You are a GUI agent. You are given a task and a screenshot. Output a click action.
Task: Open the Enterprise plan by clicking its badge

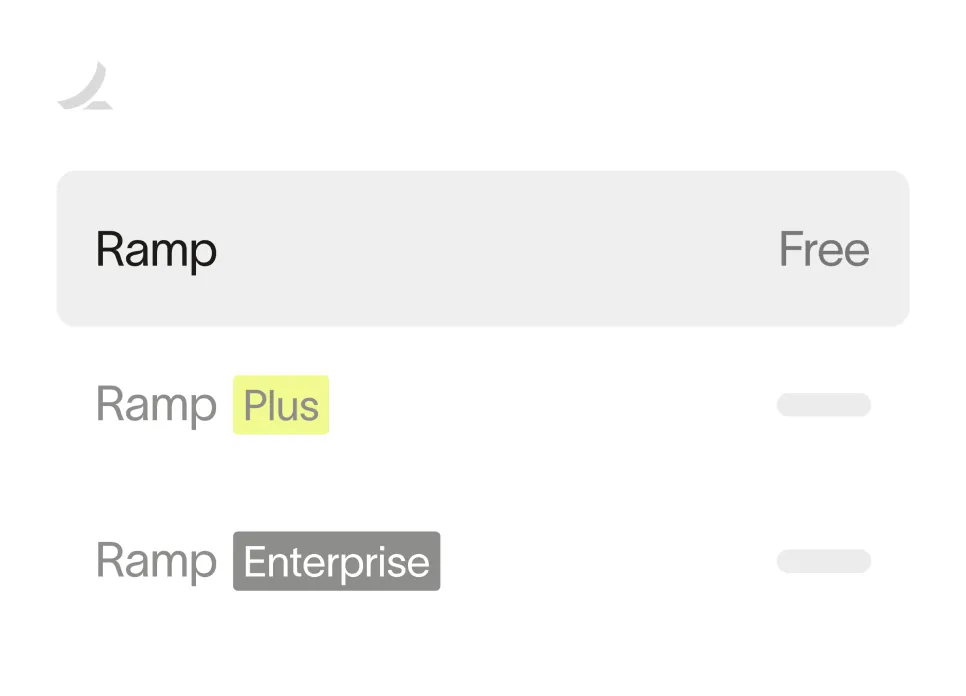pyautogui.click(x=336, y=561)
